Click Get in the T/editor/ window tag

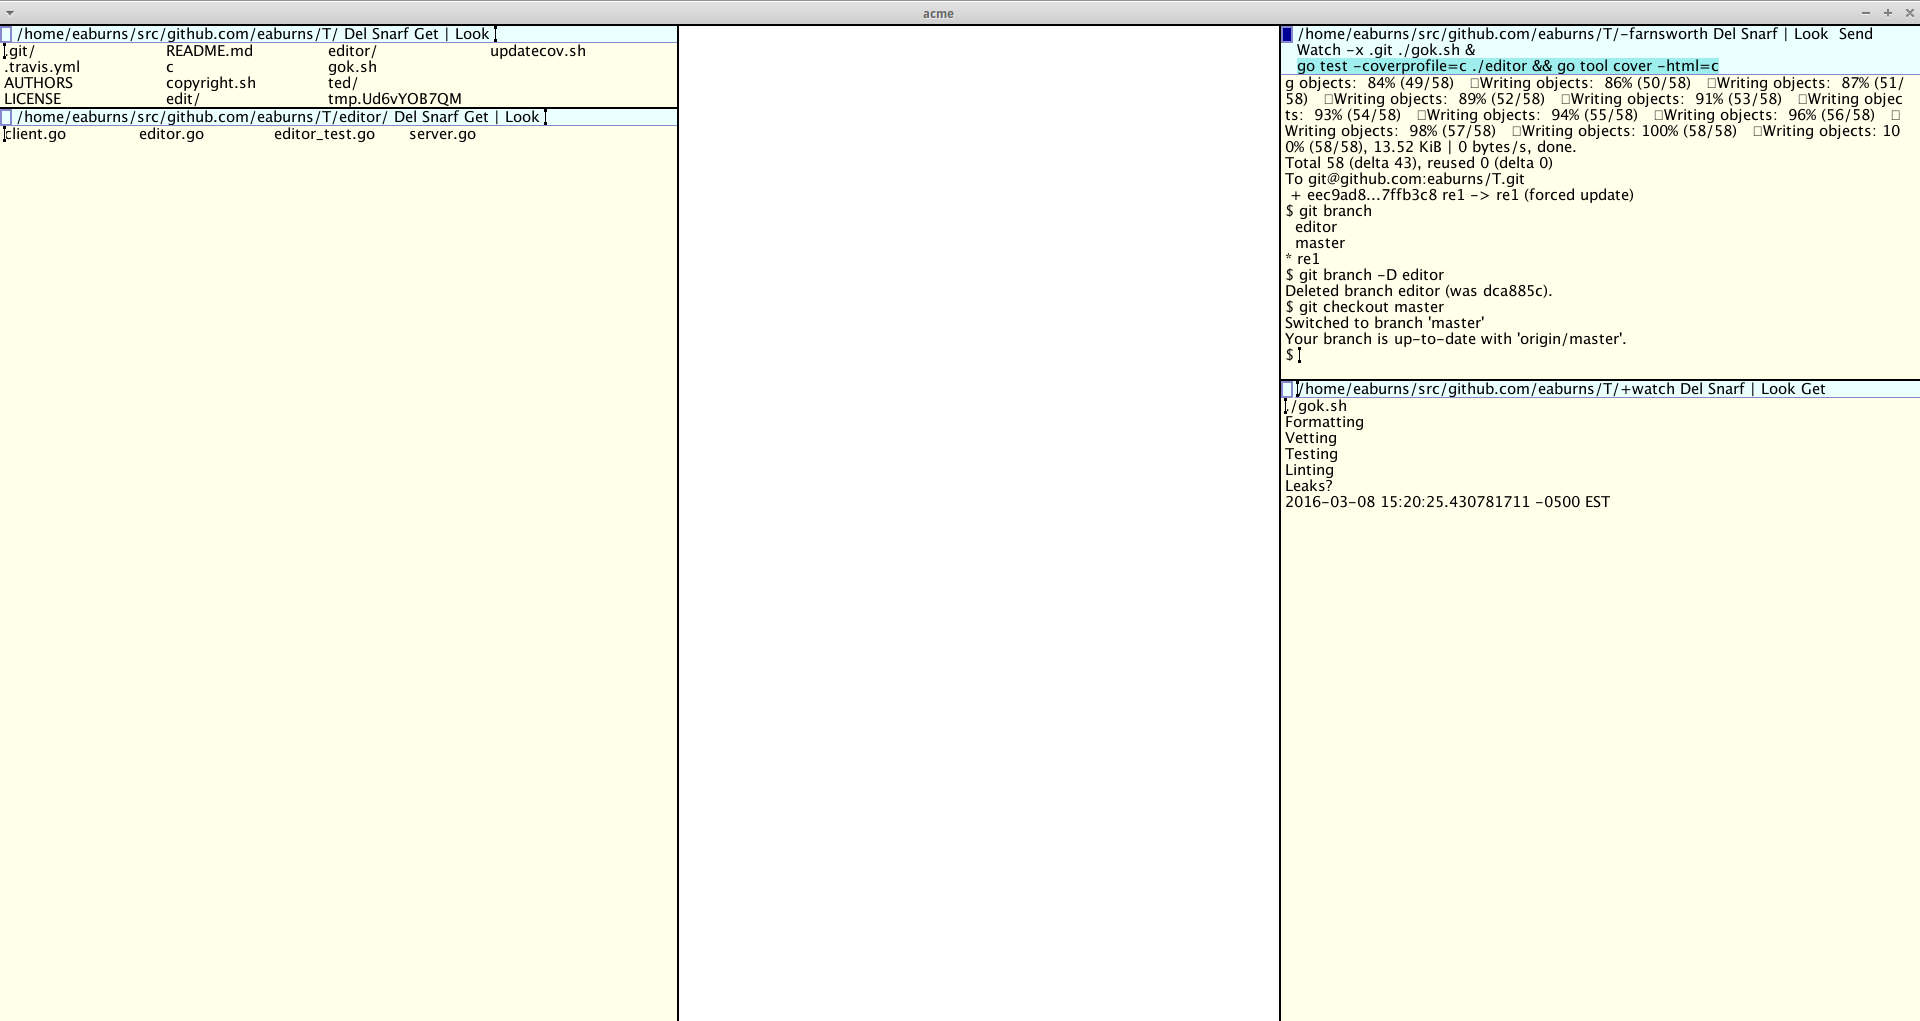[x=476, y=117]
